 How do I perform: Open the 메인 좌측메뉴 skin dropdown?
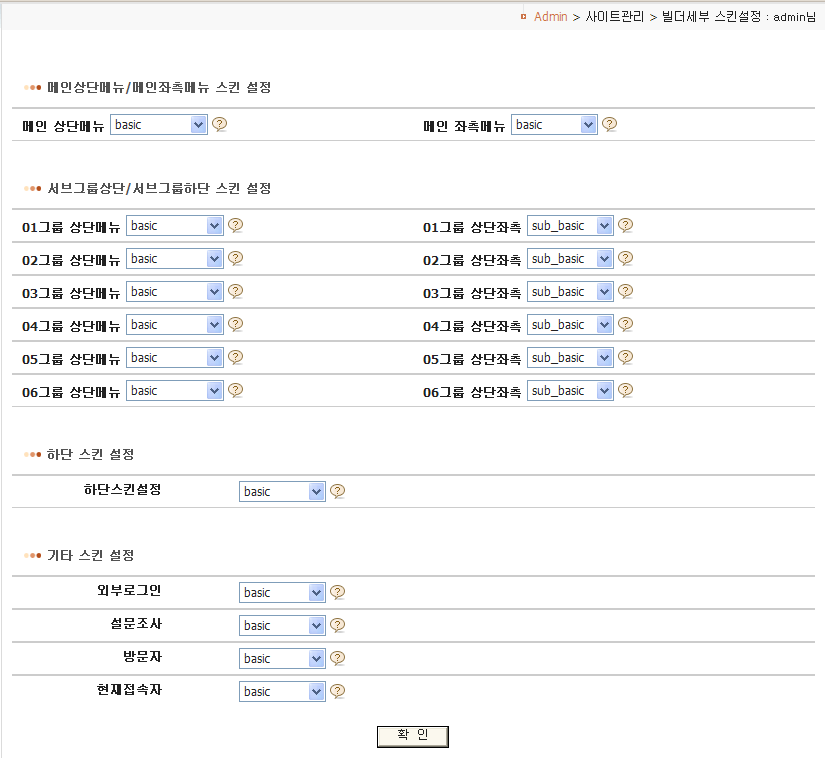pyautogui.click(x=554, y=125)
